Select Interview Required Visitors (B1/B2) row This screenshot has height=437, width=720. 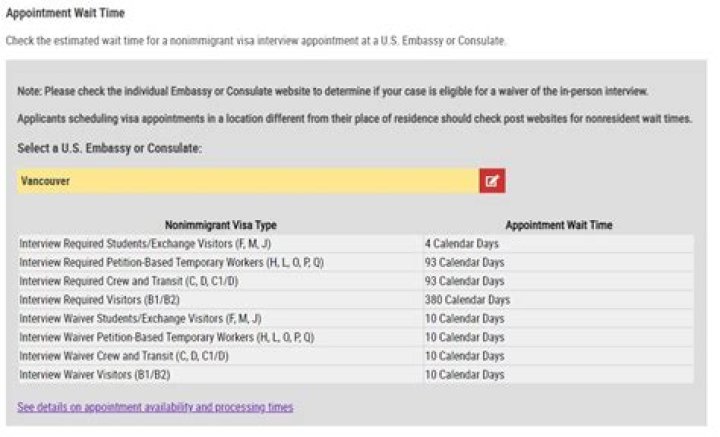pos(356,300)
